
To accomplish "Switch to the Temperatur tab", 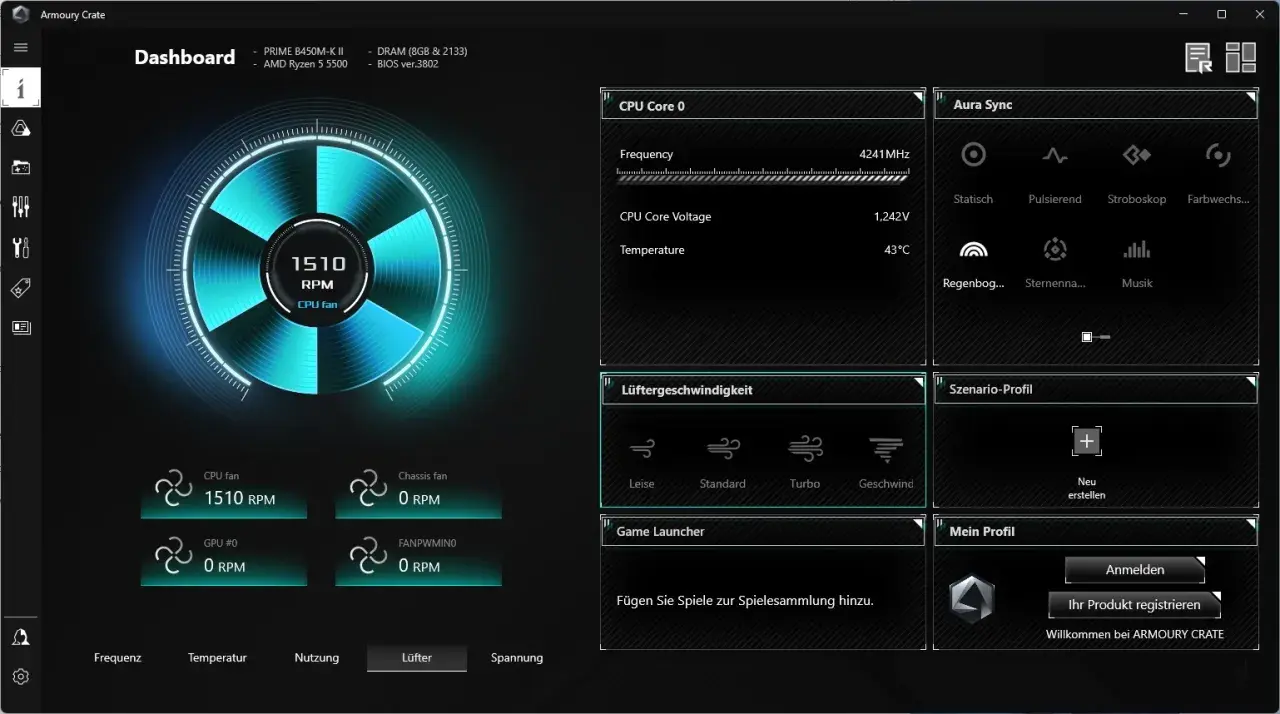I will [x=217, y=658].
